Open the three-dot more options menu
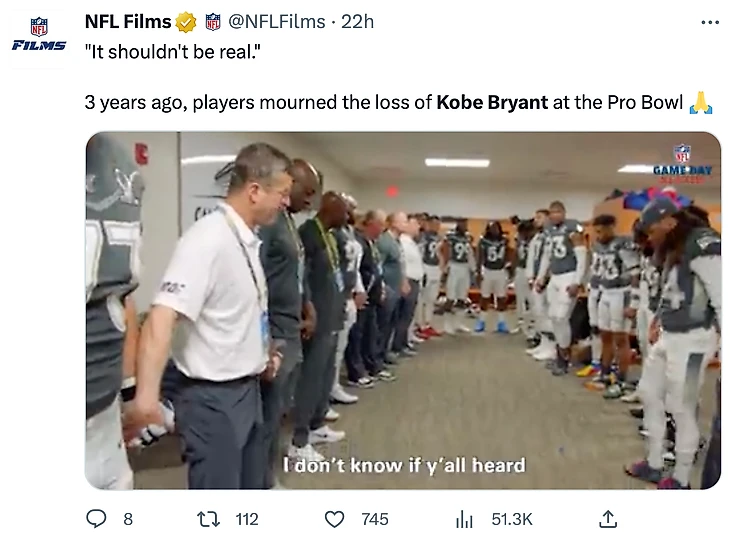This screenshot has height=543, width=730. [710, 22]
